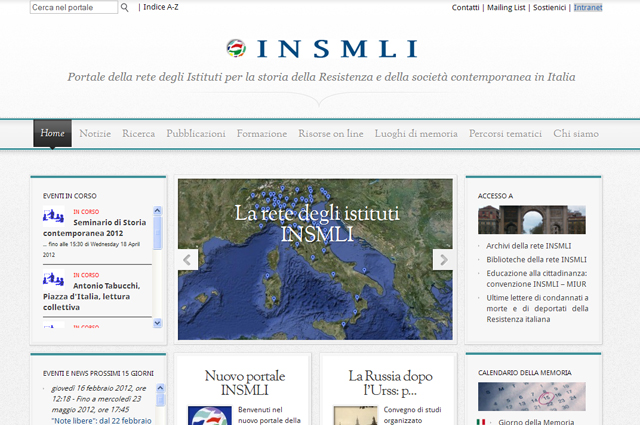Click the INSMLI title text in header
The width and height of the screenshot is (640, 425).
(337, 49)
